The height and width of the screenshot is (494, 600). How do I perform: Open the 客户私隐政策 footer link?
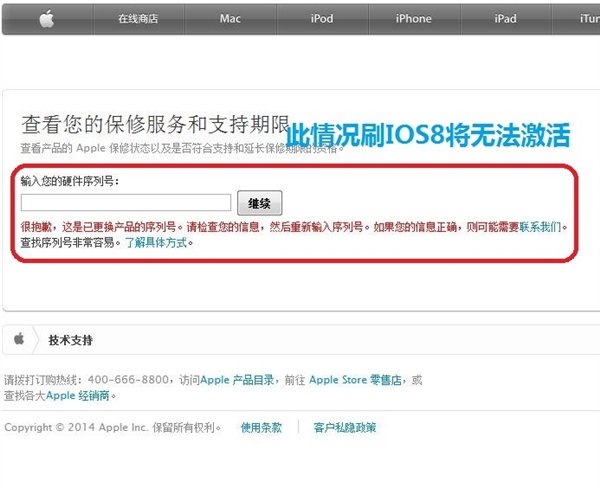coord(345,427)
